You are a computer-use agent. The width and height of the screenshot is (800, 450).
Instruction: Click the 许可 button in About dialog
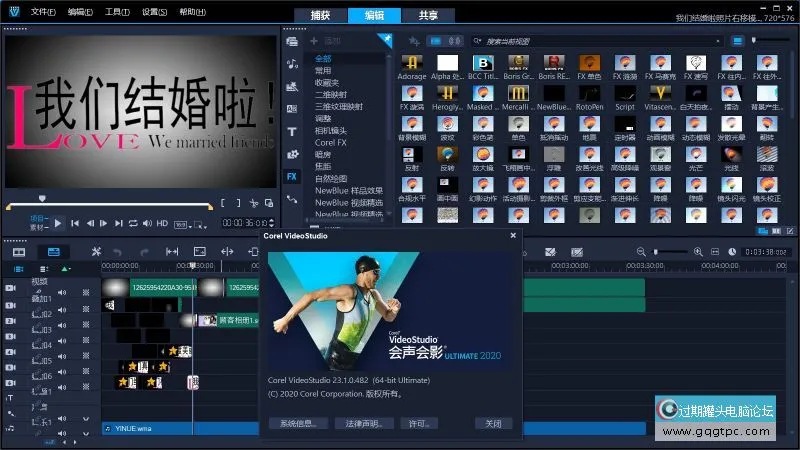419,423
